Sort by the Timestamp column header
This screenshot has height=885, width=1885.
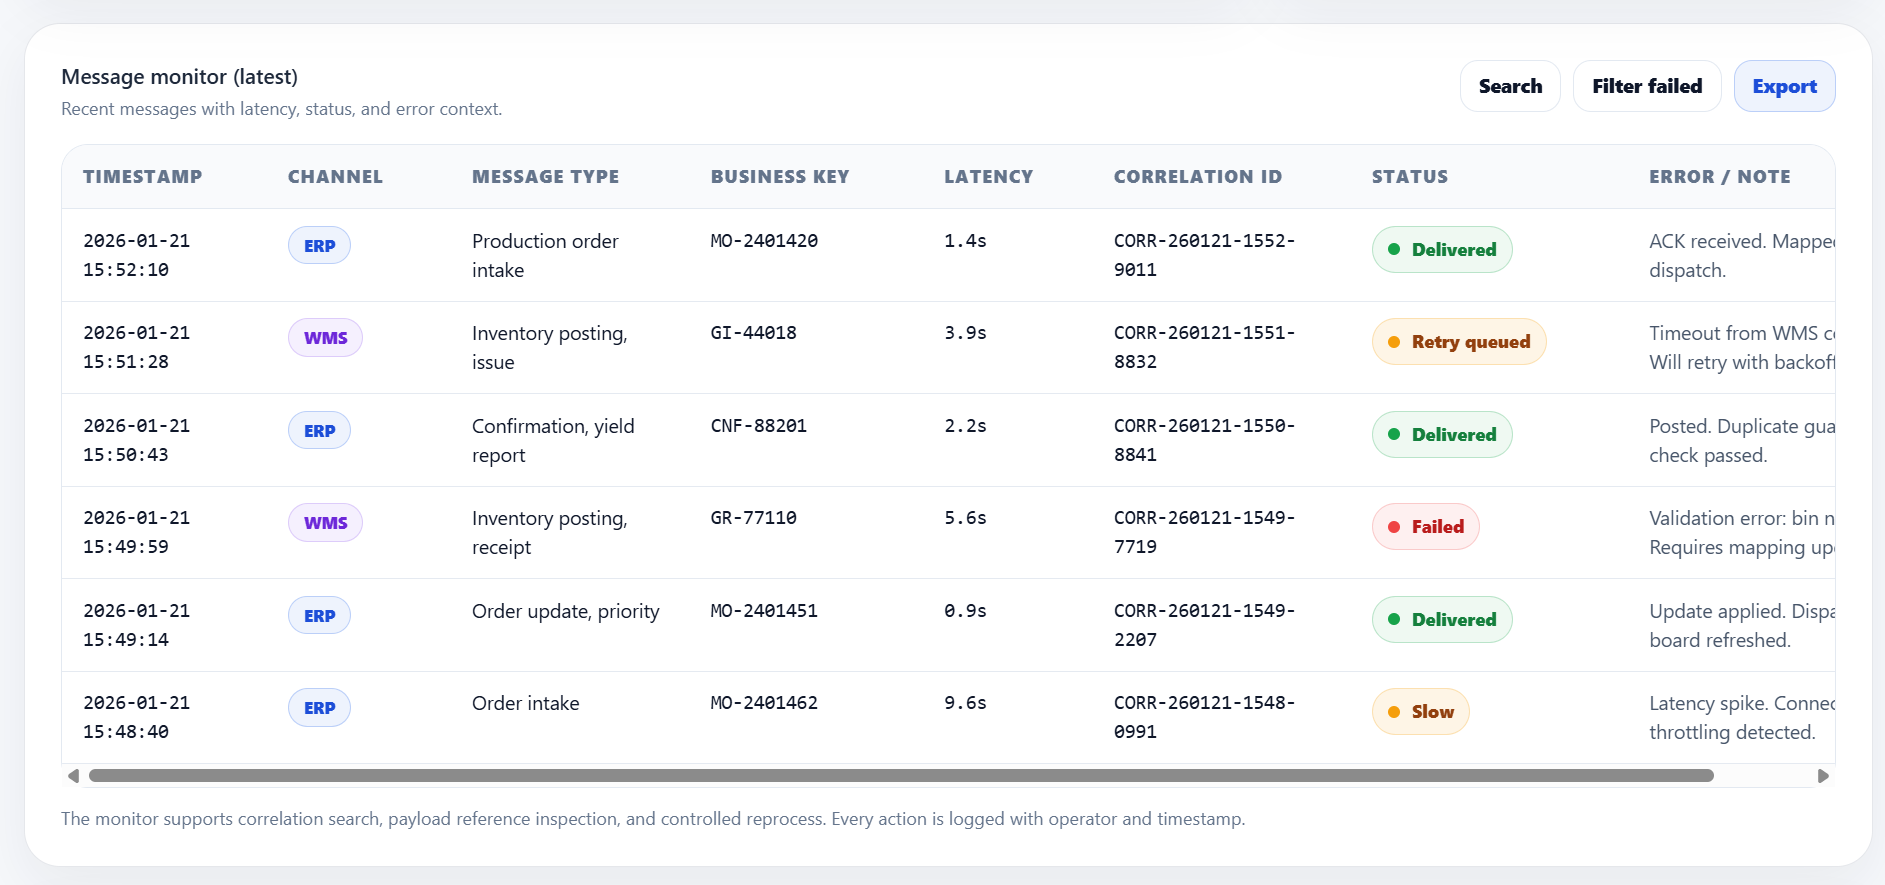(142, 177)
